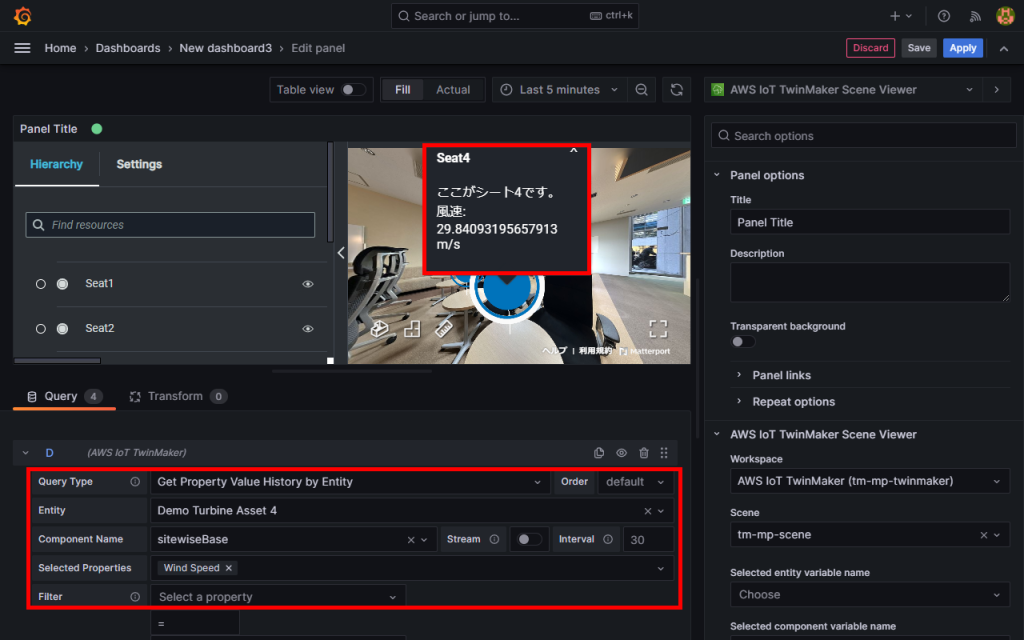Select the Fill view mode

point(402,89)
